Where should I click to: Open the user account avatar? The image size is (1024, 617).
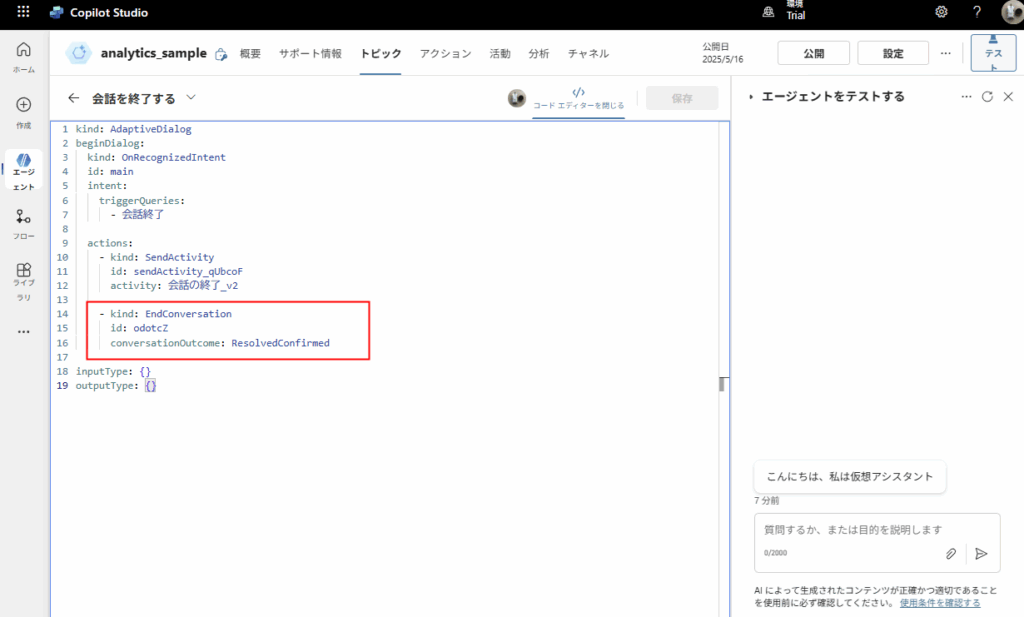click(x=1012, y=12)
